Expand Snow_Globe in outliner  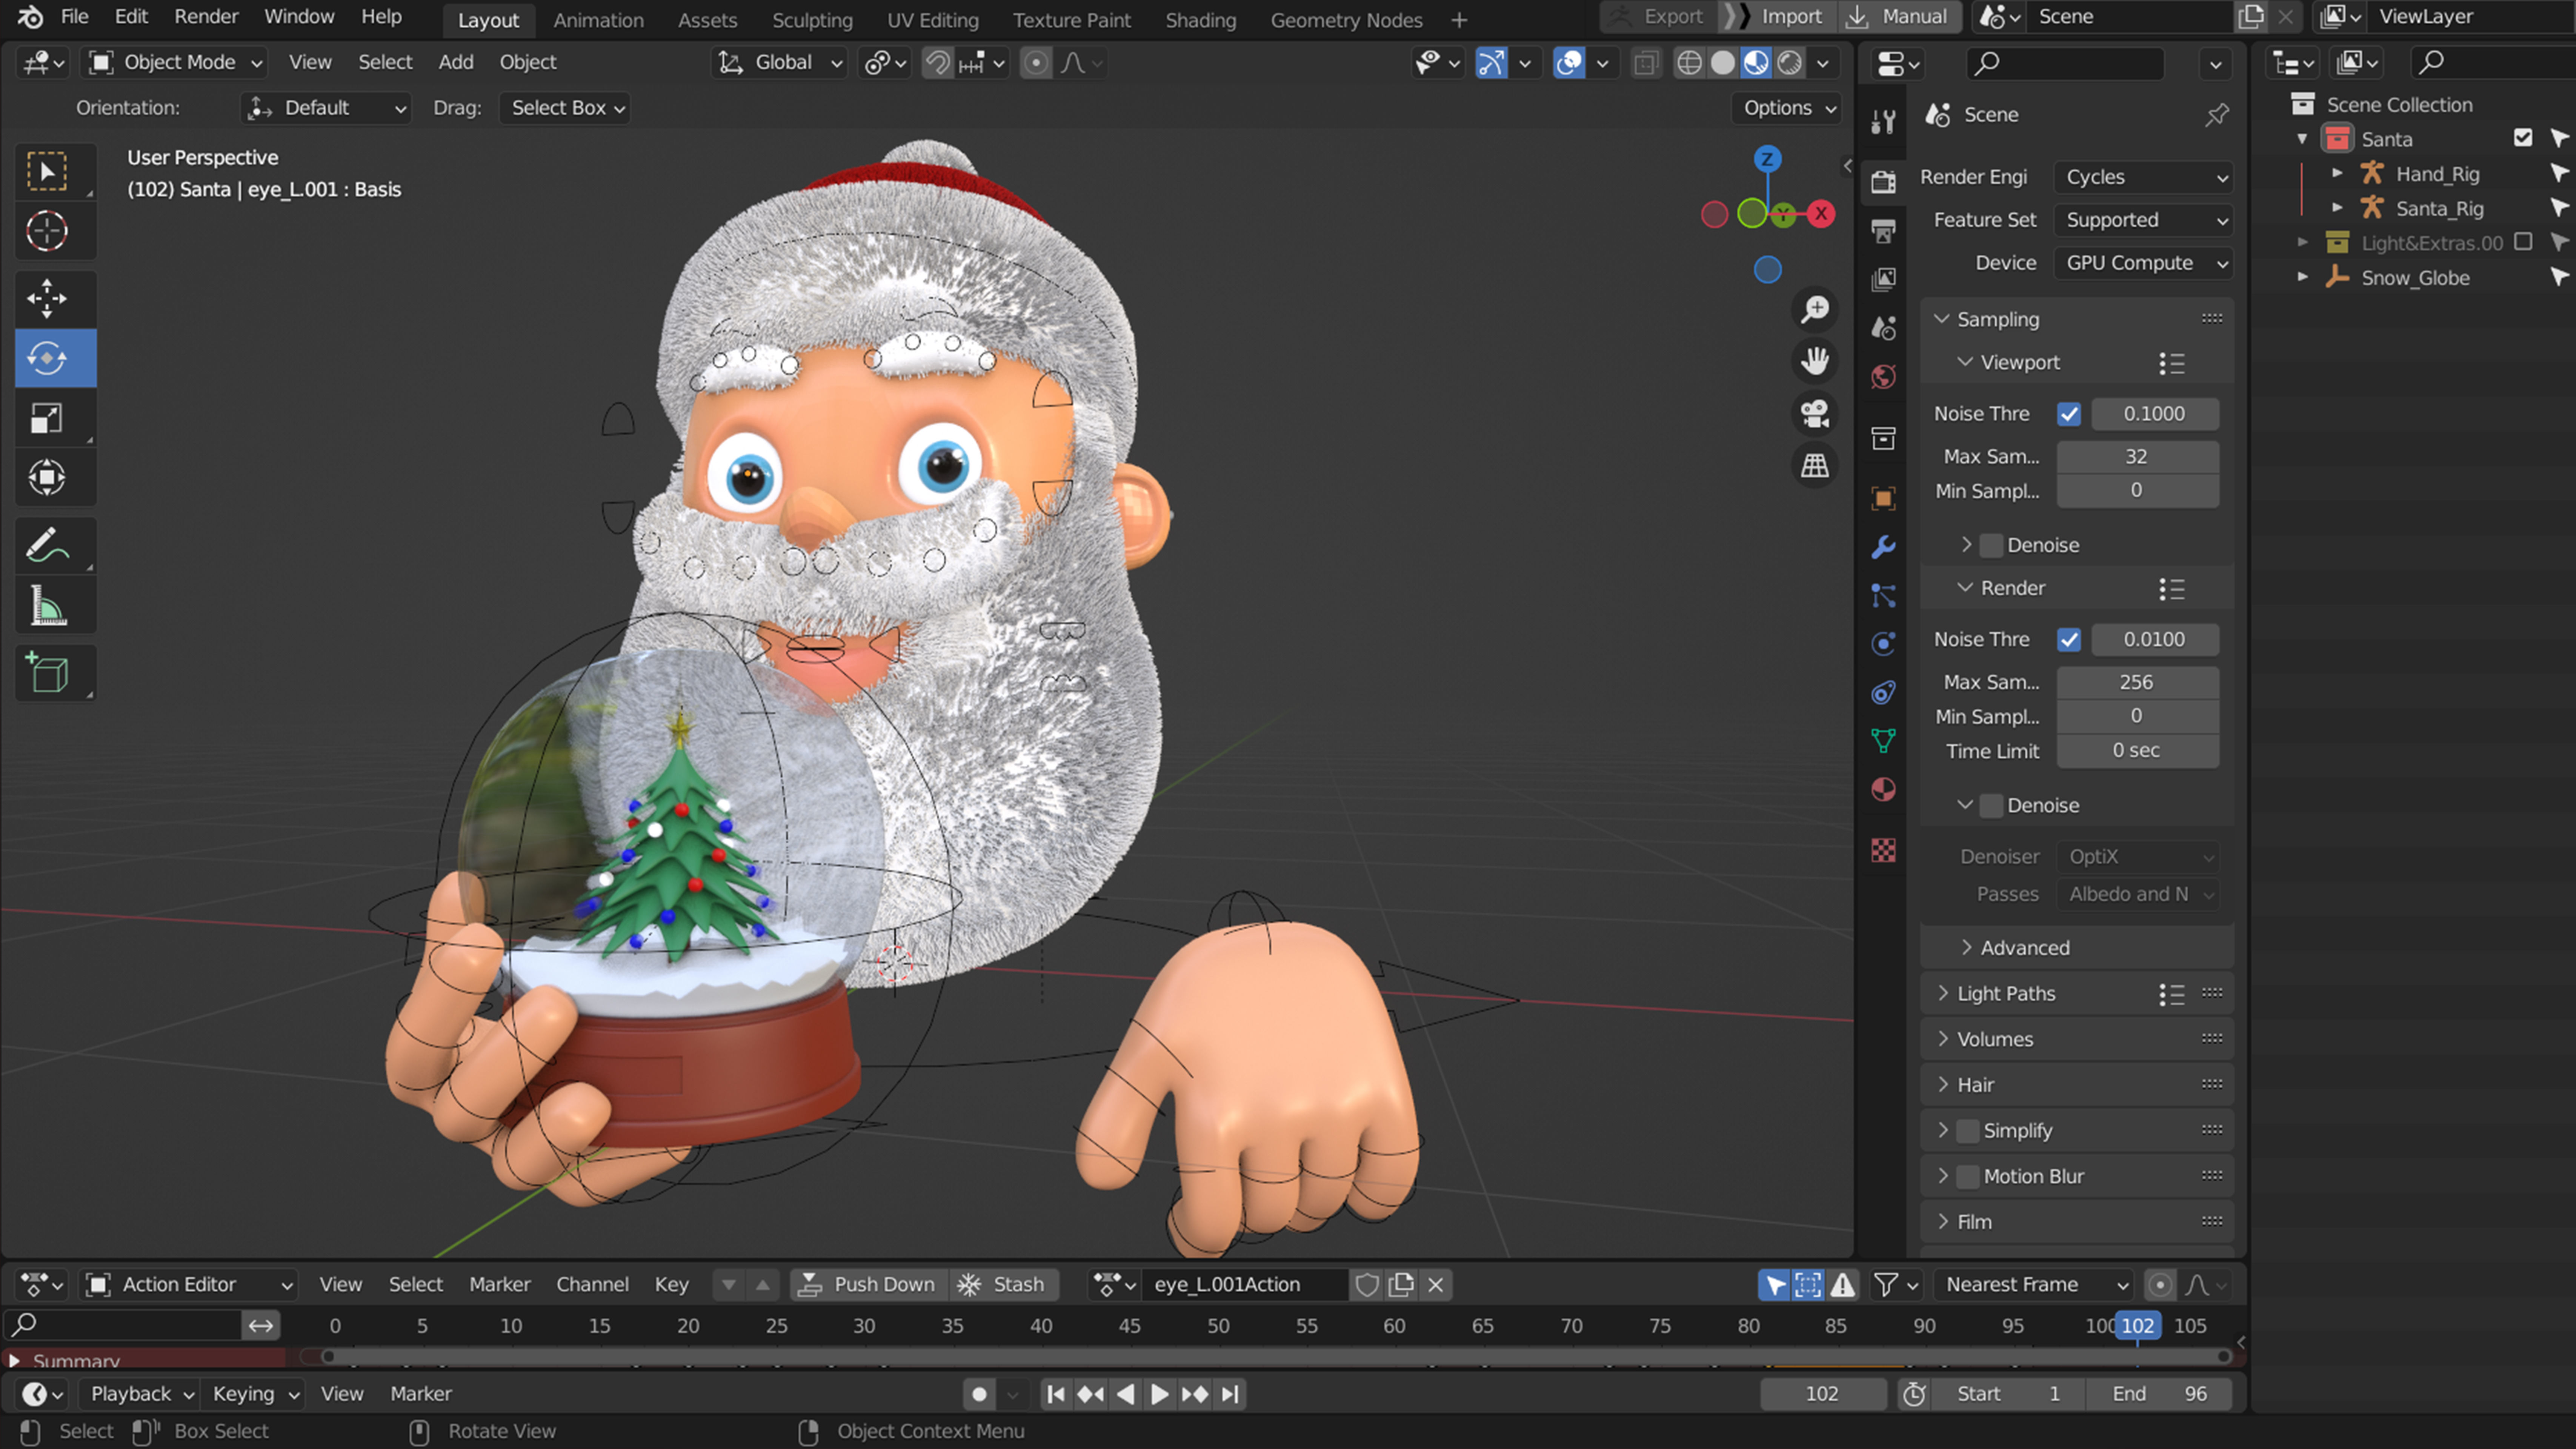(2303, 277)
